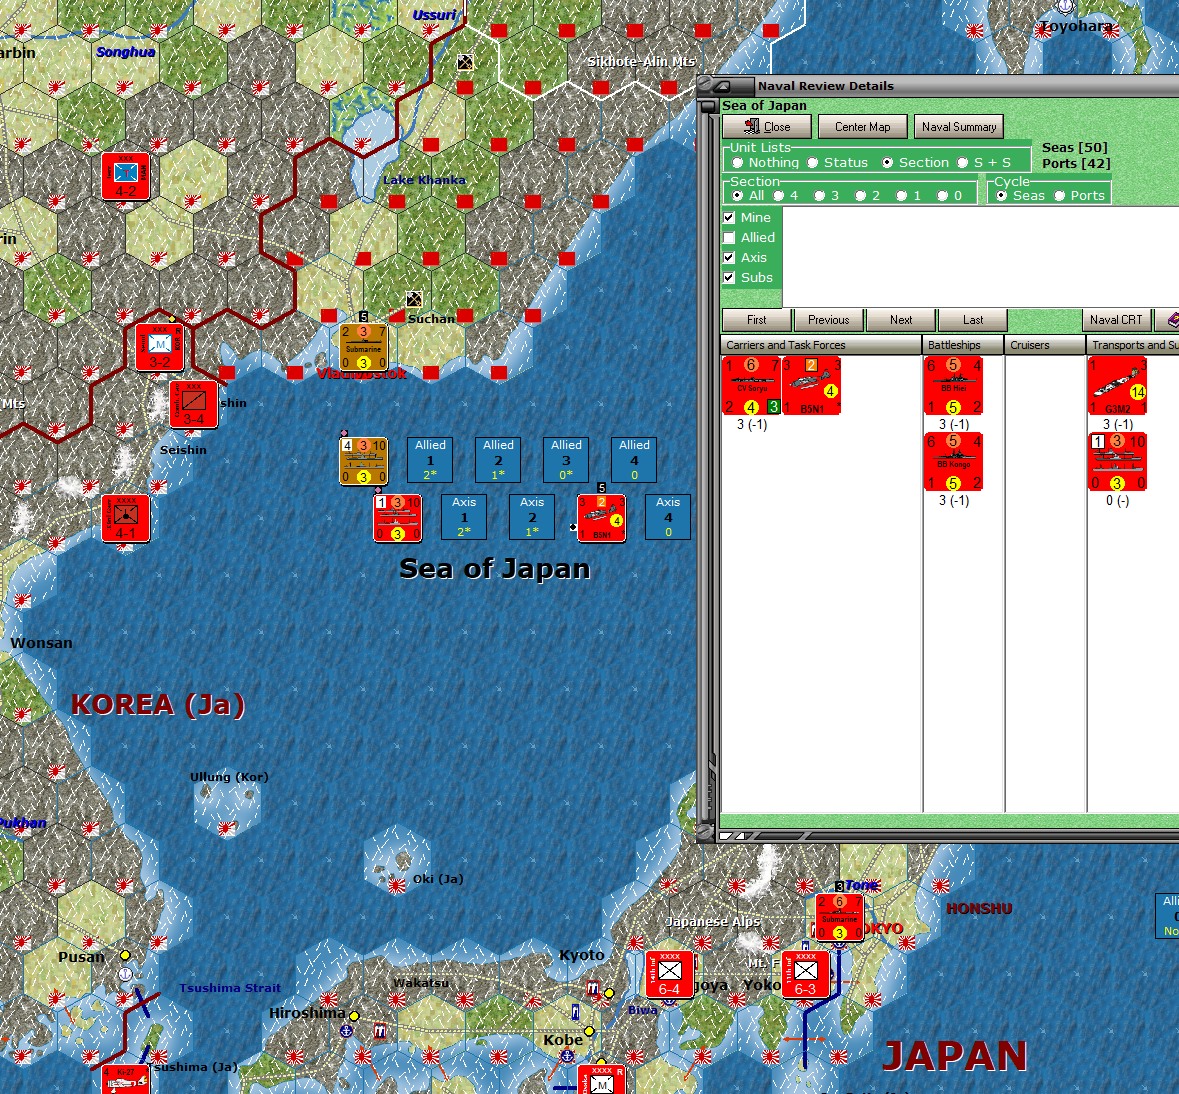1179x1094 pixels.
Task: Select the 4-2 Japanese unit in Manchuria
Action: click(x=126, y=177)
